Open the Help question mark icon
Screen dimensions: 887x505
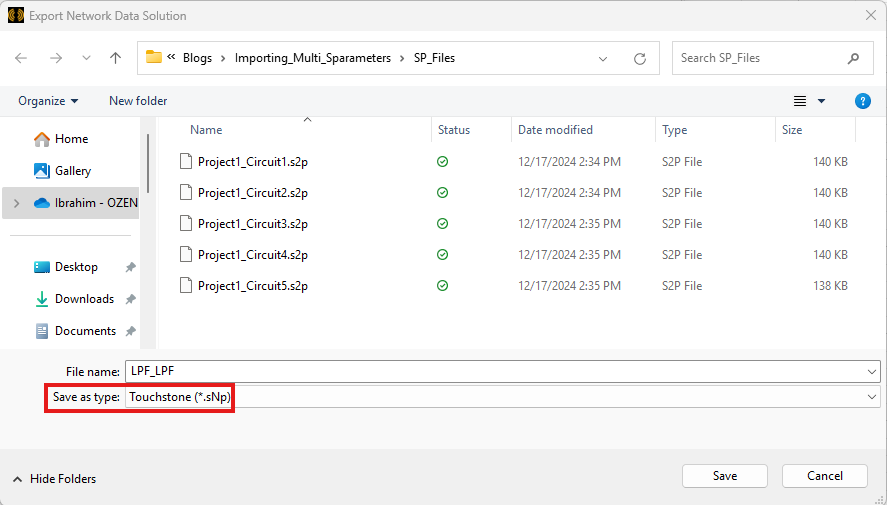[863, 101]
